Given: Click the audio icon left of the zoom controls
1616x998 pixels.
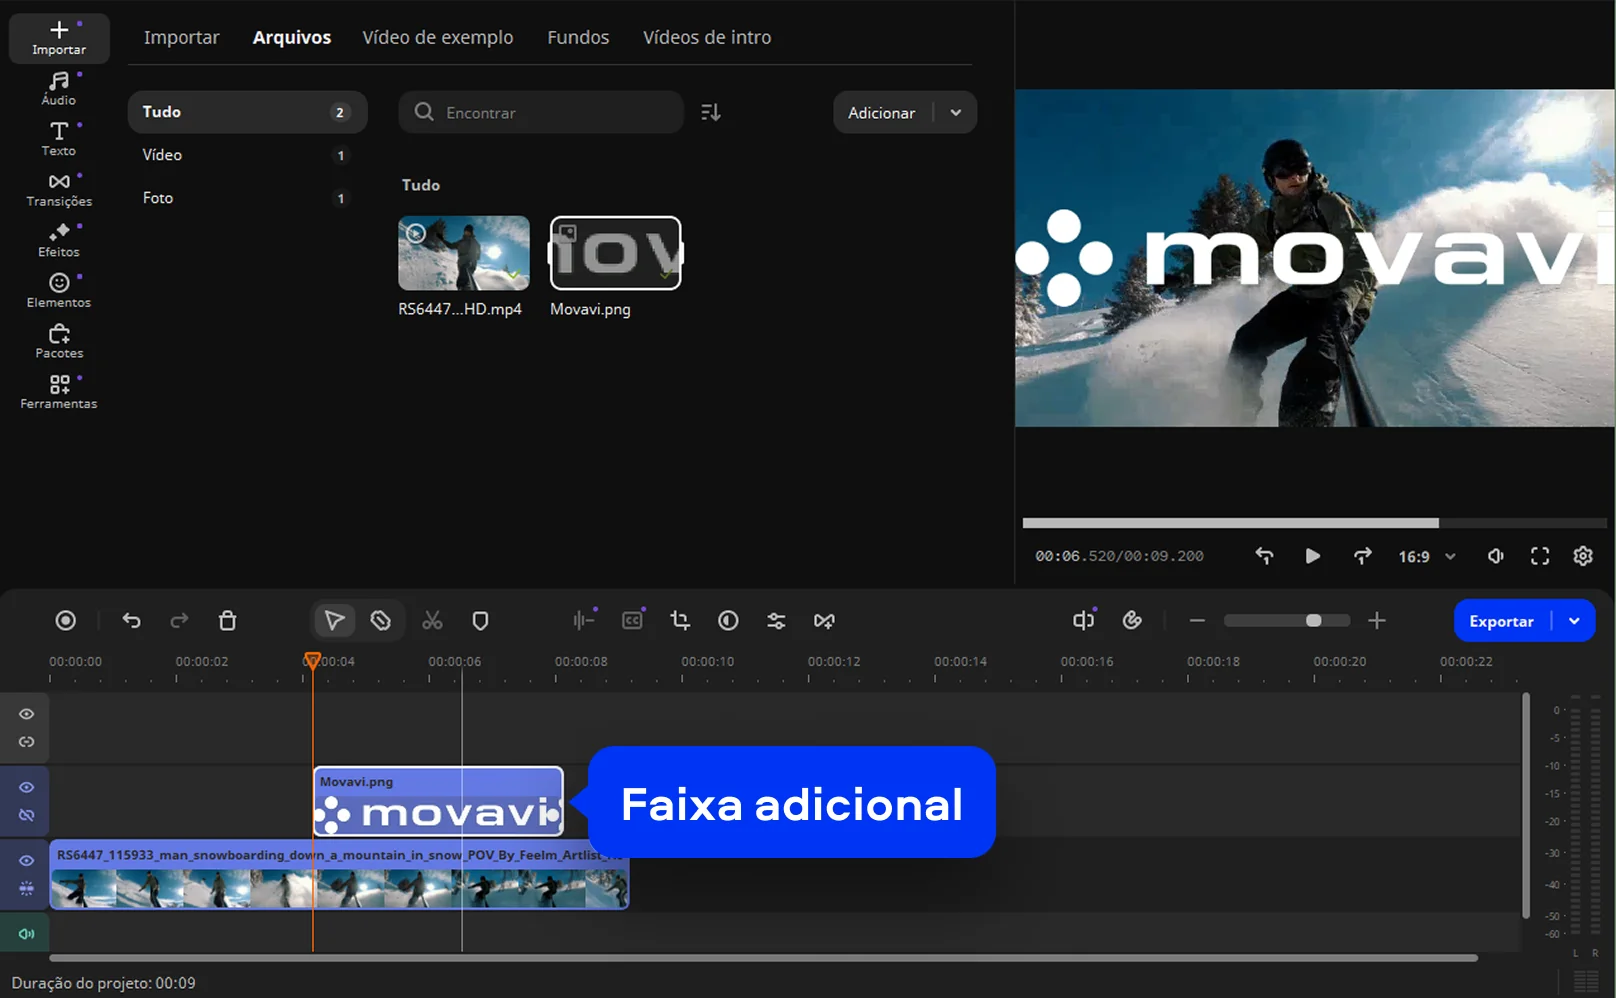Looking at the screenshot, I should 1084,621.
